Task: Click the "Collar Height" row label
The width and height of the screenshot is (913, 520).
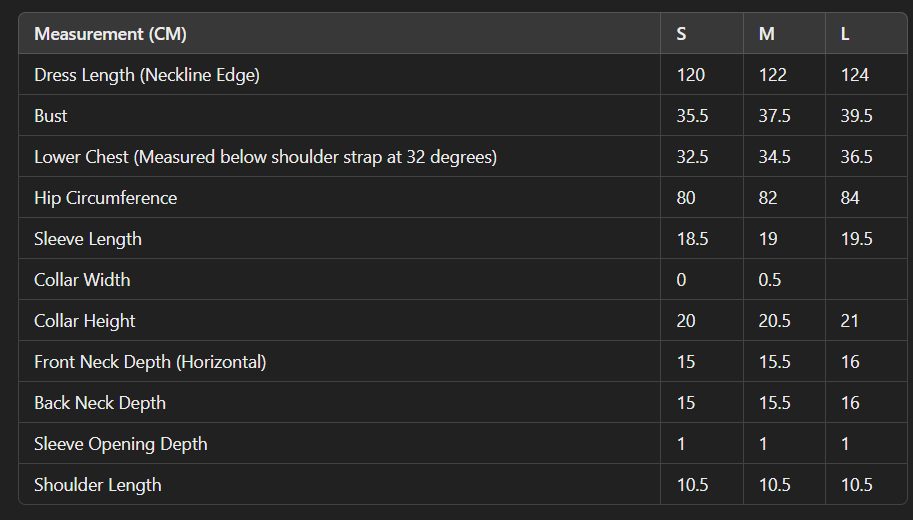Action: 85,321
